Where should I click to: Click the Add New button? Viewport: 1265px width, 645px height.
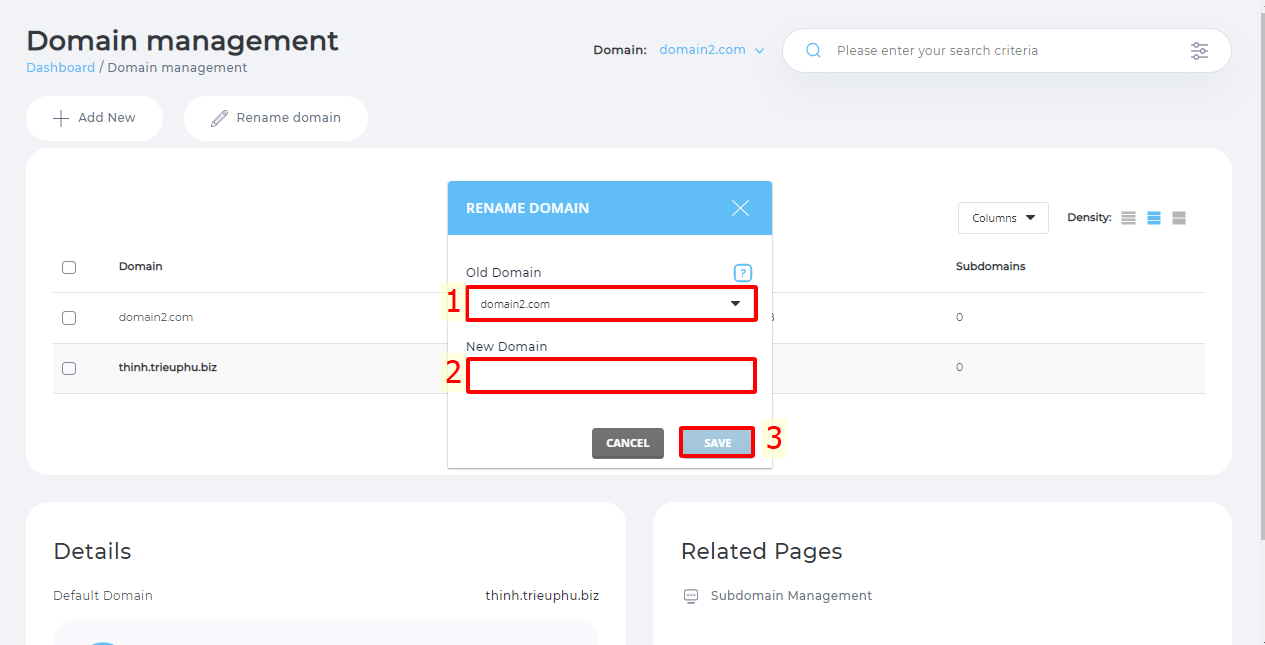94,118
